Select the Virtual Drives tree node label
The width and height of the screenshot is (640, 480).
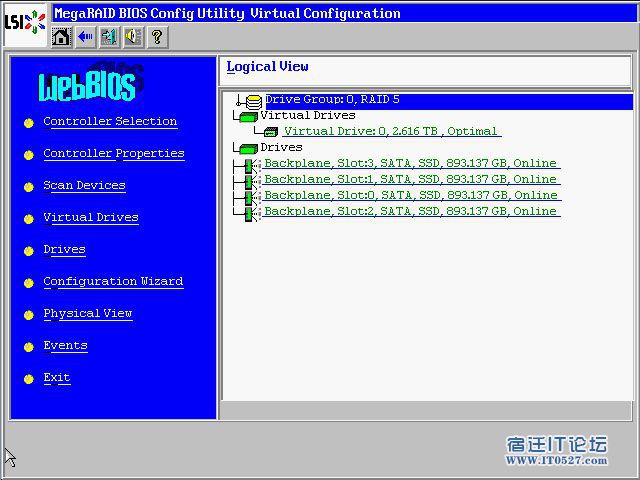[x=308, y=116]
